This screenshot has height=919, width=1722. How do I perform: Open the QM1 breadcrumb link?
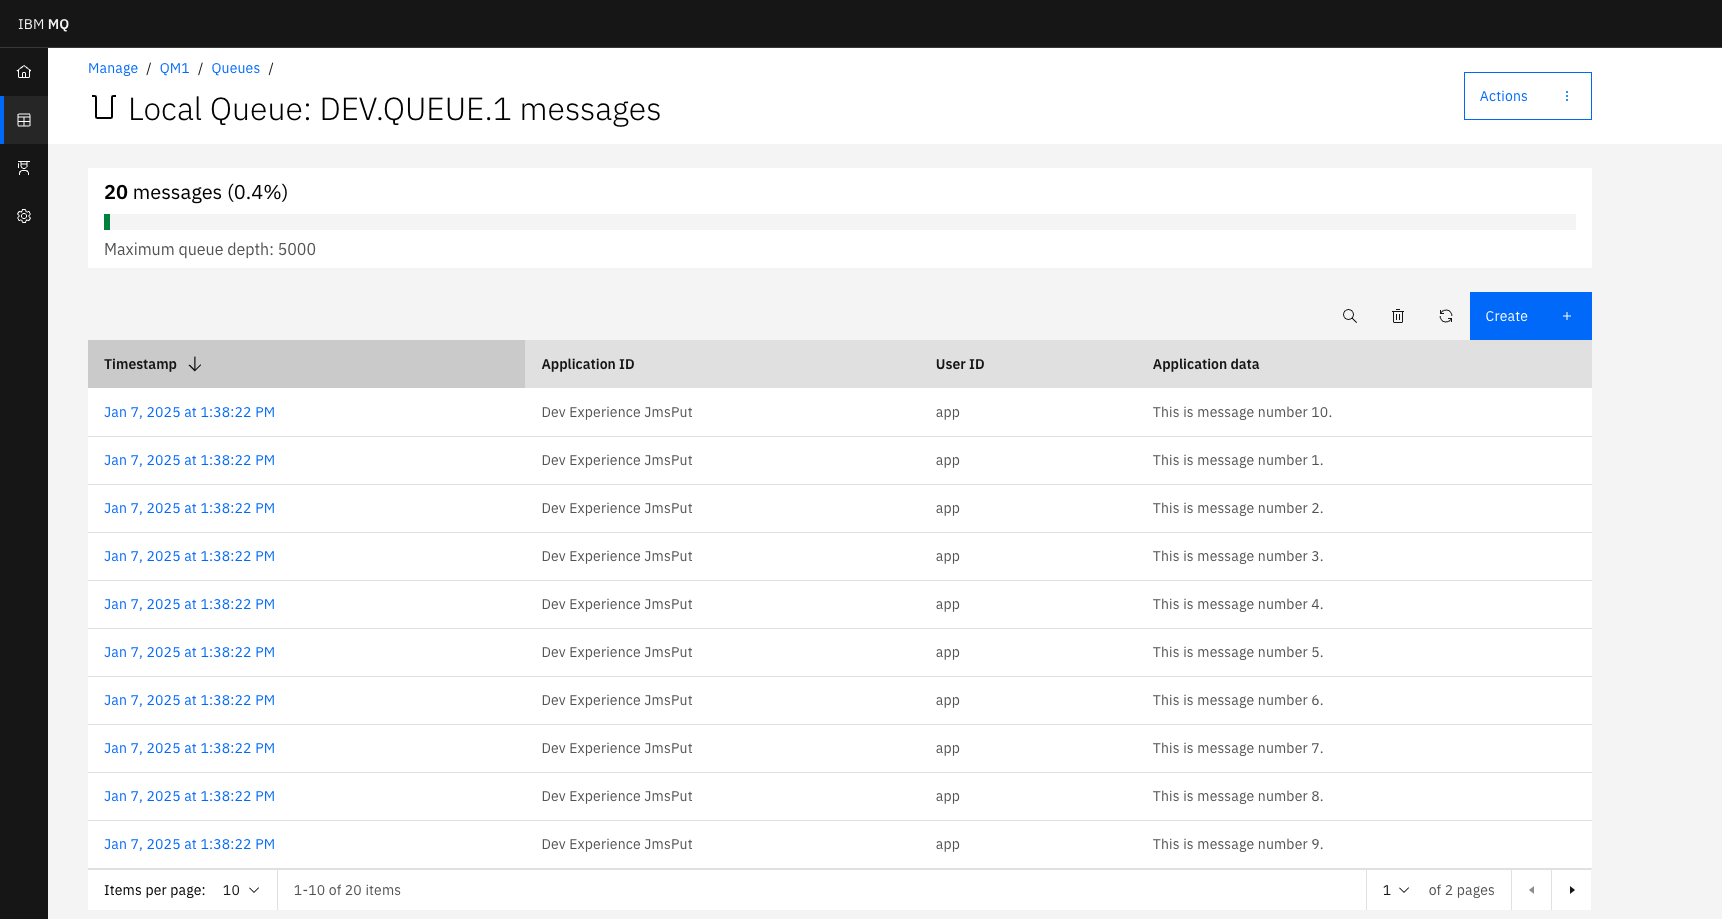click(x=174, y=68)
